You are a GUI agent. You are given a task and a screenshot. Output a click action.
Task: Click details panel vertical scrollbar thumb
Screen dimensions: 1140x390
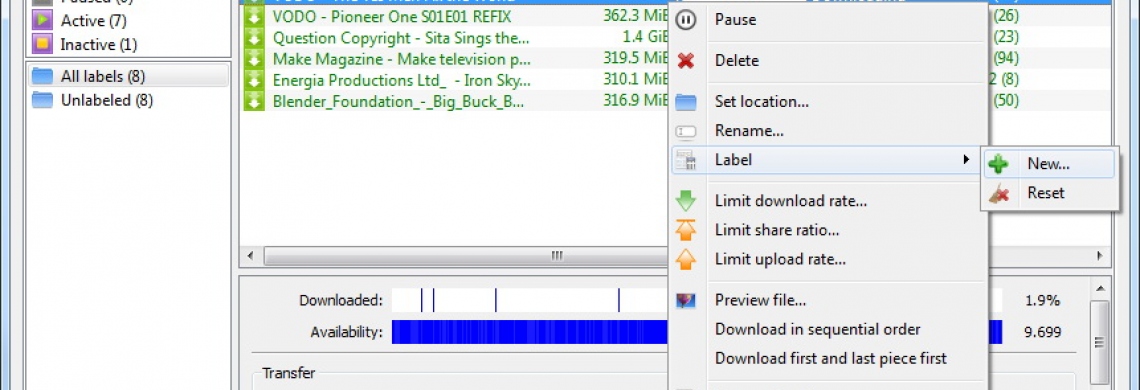coord(1100,343)
